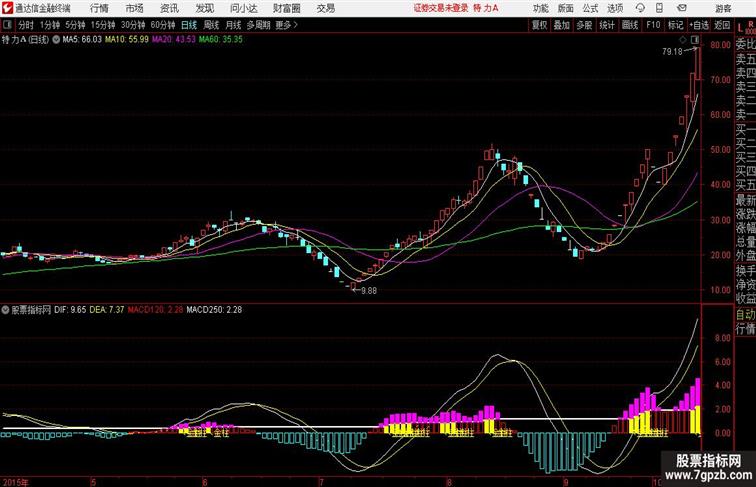
Task: Open the 功能 menu
Action: (x=540, y=8)
